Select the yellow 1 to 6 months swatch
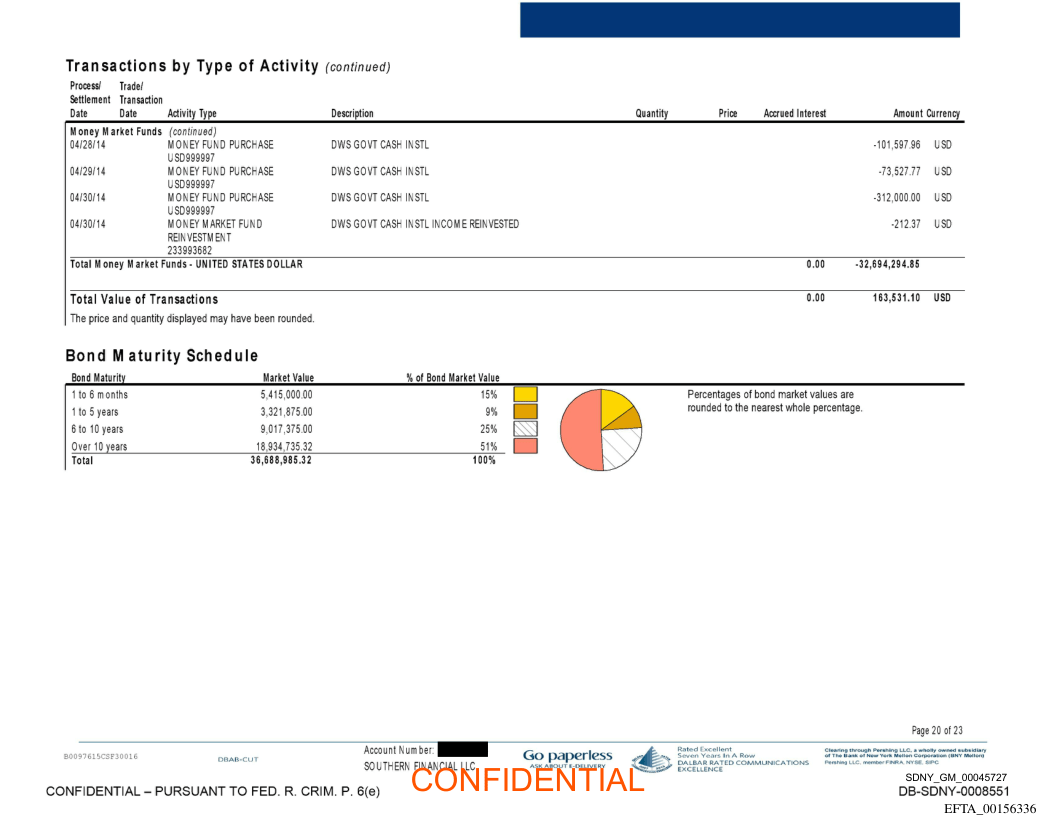 525,394
